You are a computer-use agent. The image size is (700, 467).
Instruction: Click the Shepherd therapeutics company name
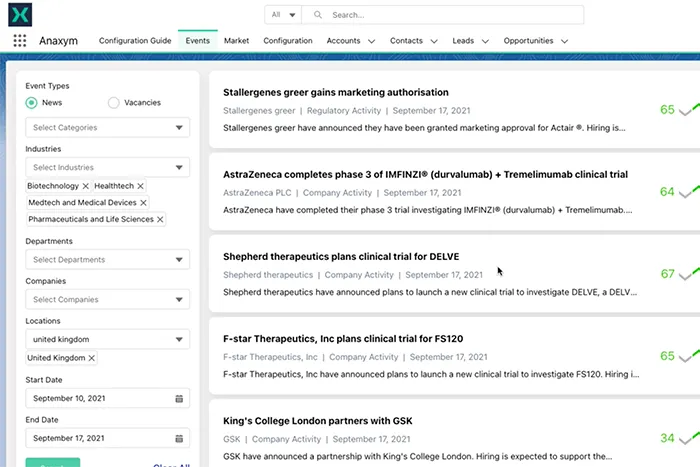click(268, 275)
